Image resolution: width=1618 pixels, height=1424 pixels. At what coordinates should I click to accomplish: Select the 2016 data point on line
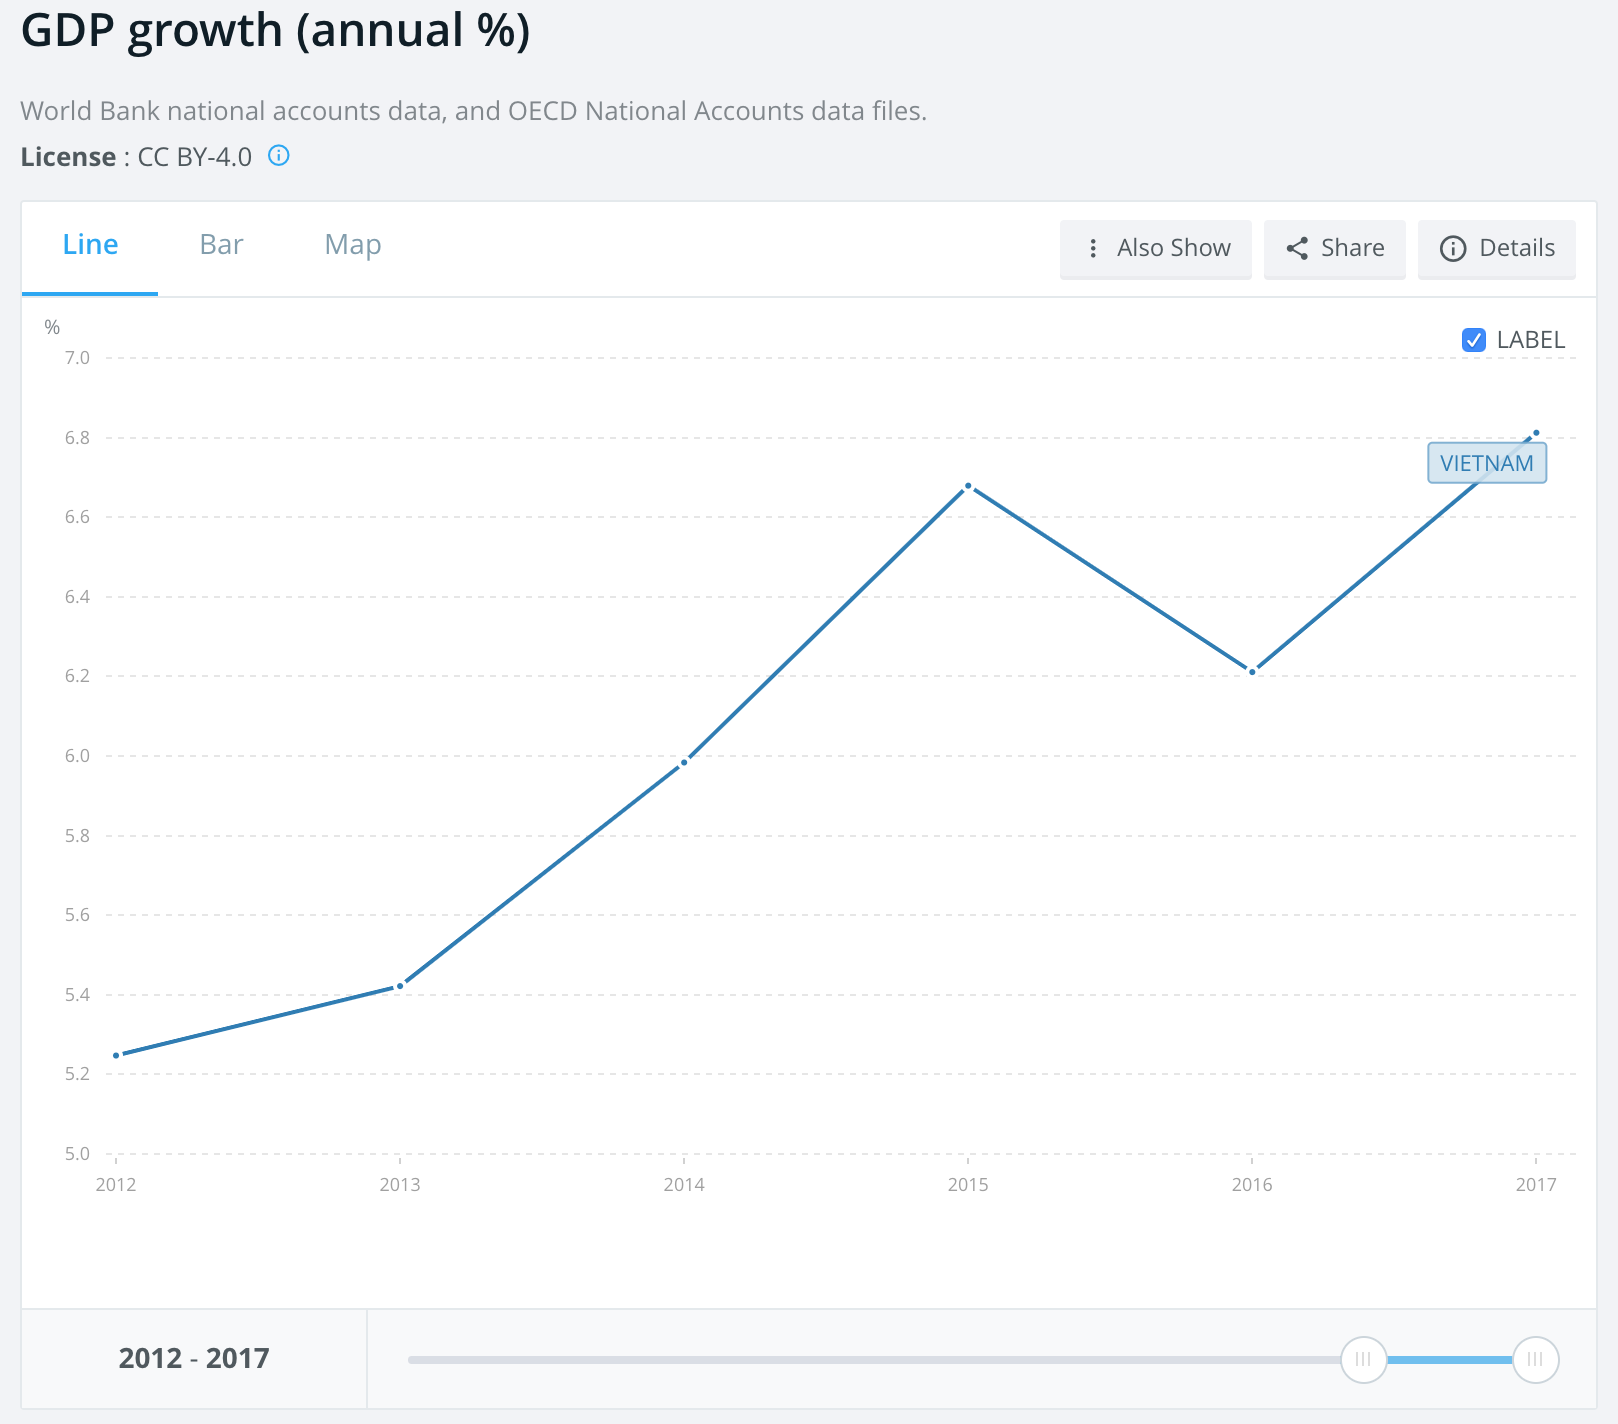tap(1252, 671)
